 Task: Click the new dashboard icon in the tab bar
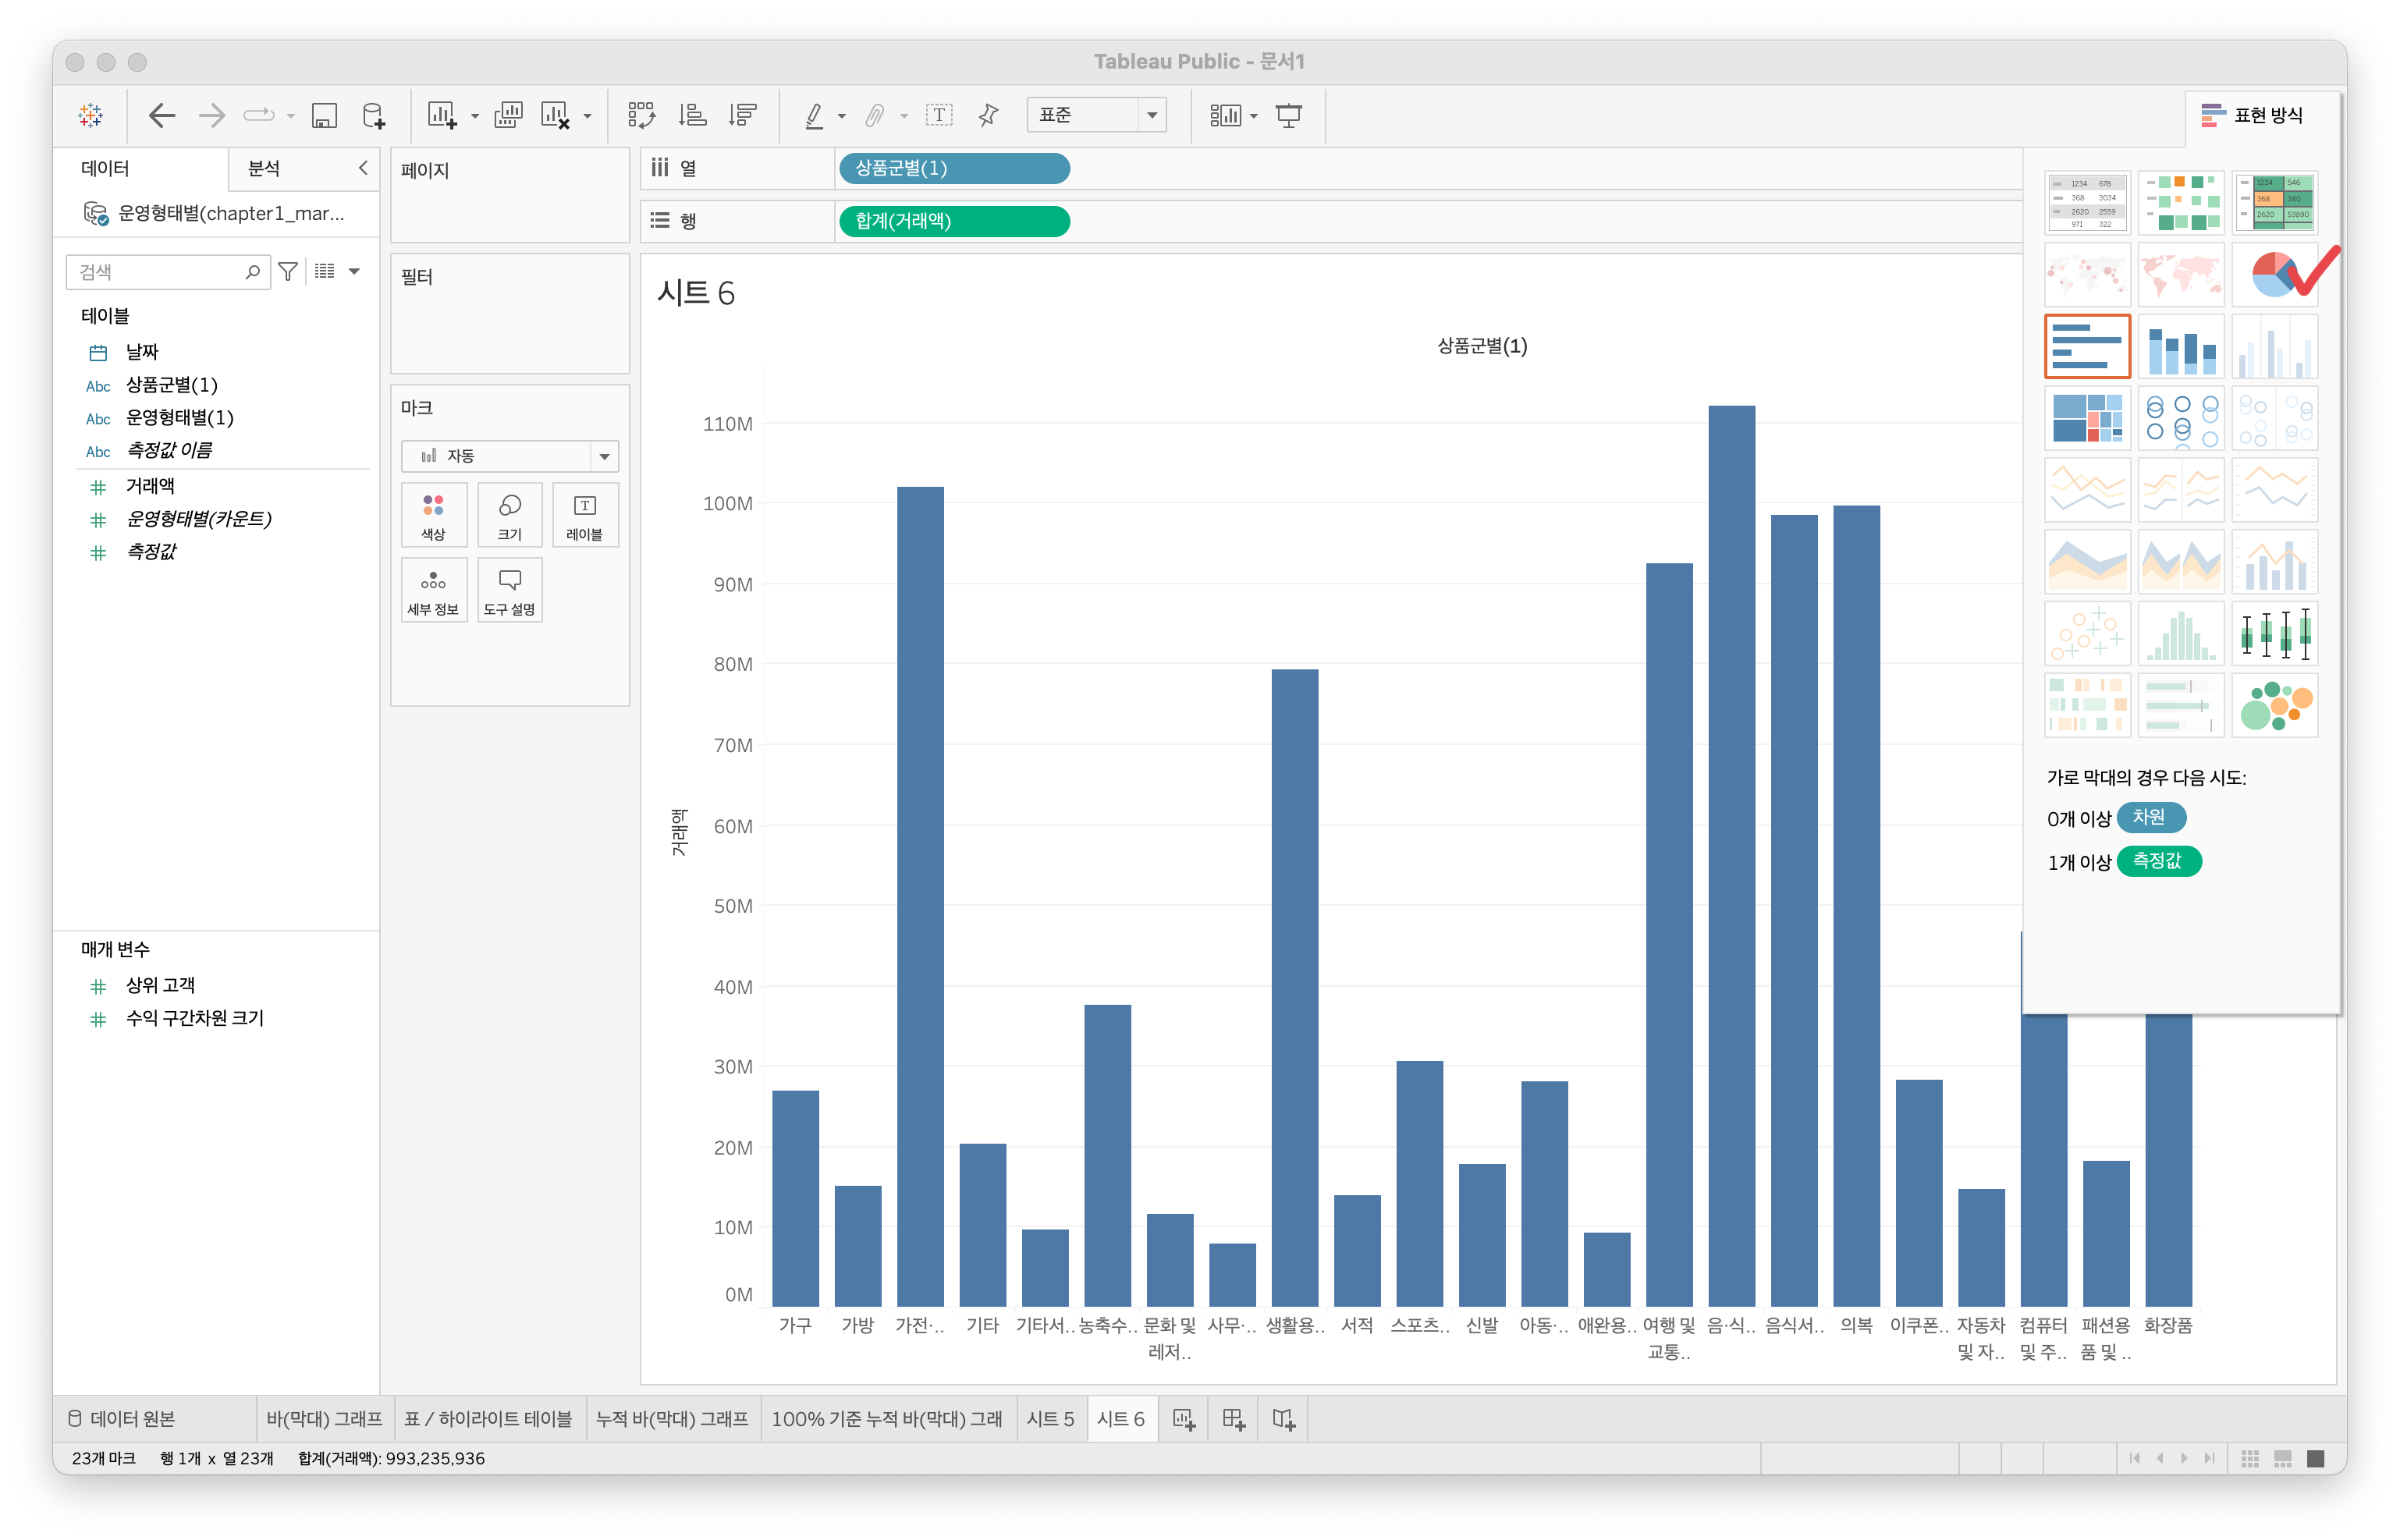(1233, 1419)
